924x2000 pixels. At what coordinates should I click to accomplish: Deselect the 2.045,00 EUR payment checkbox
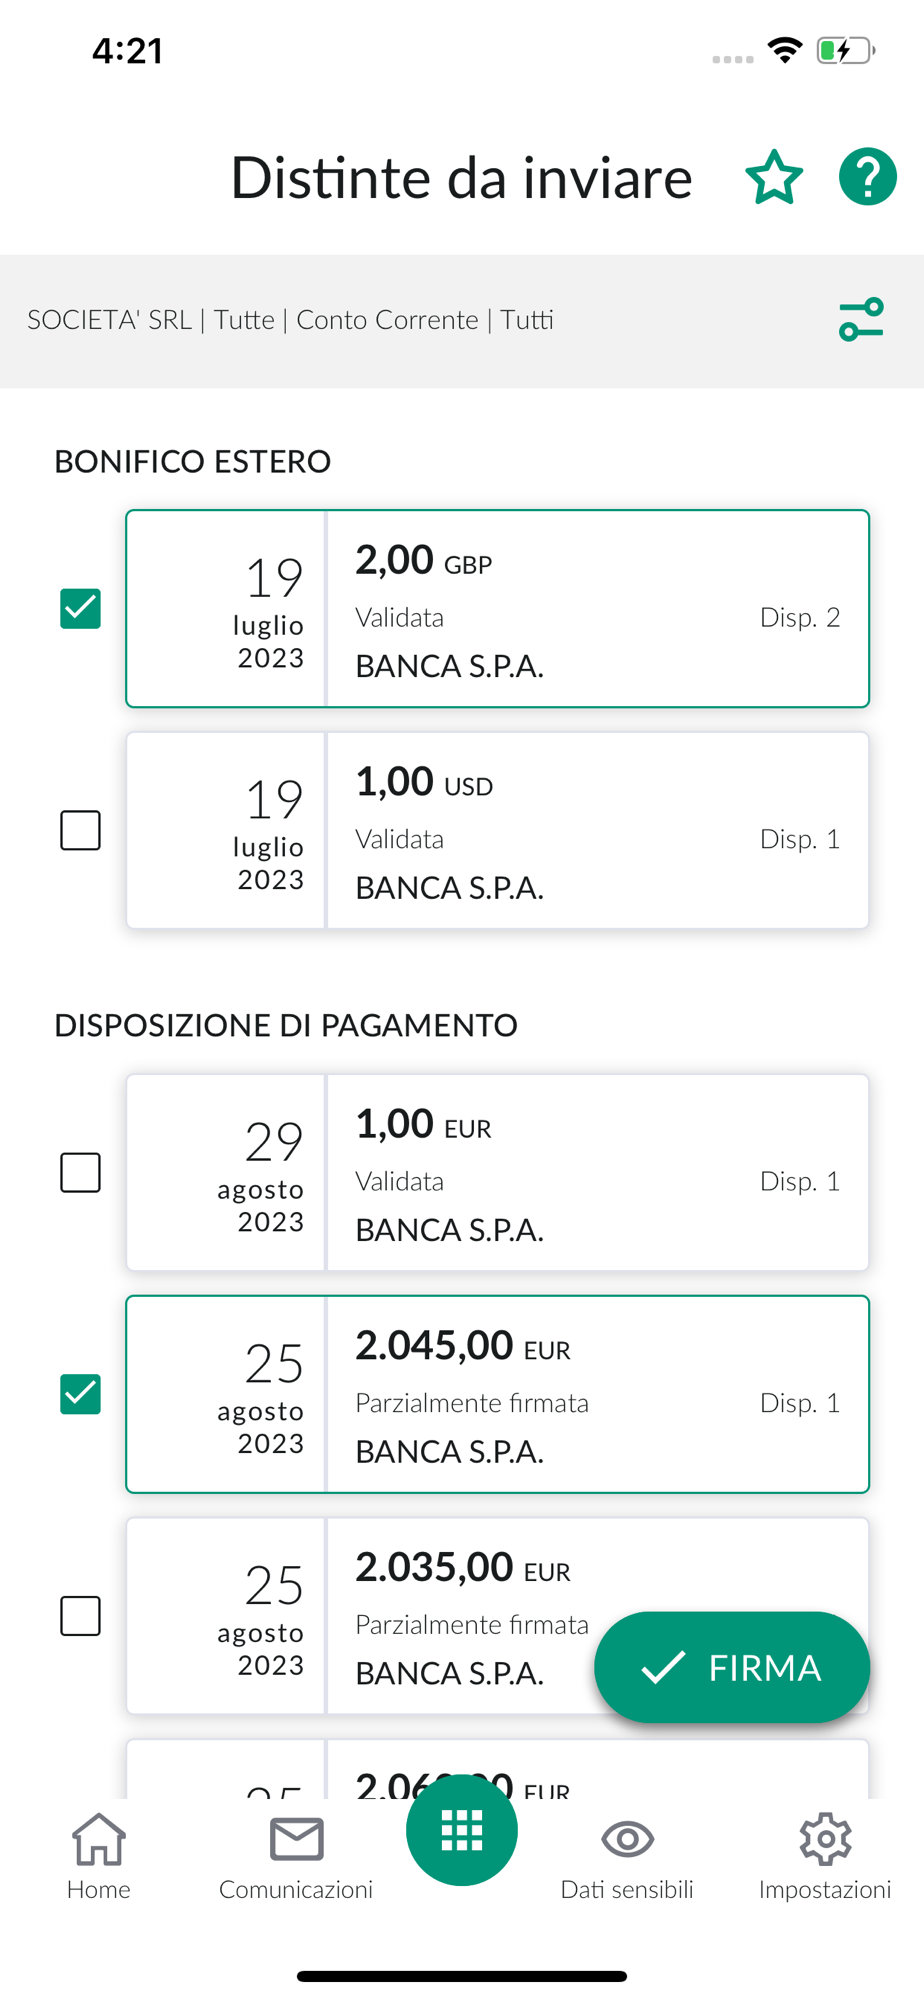coord(81,1394)
